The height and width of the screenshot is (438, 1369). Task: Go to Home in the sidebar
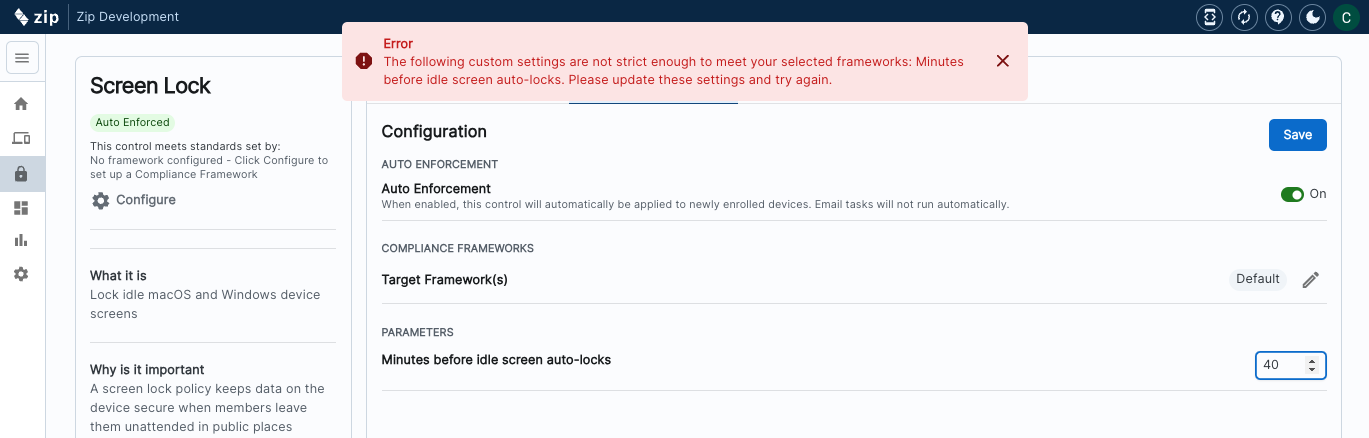pos(21,104)
